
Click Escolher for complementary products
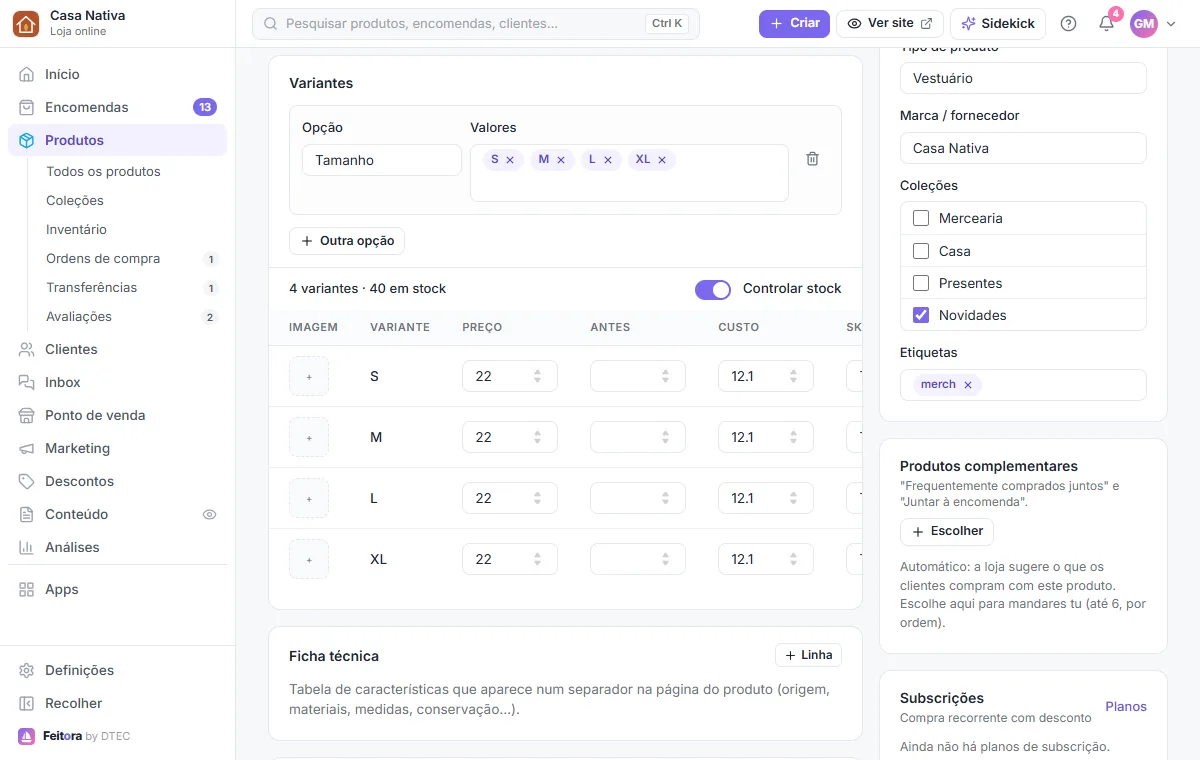tap(947, 532)
